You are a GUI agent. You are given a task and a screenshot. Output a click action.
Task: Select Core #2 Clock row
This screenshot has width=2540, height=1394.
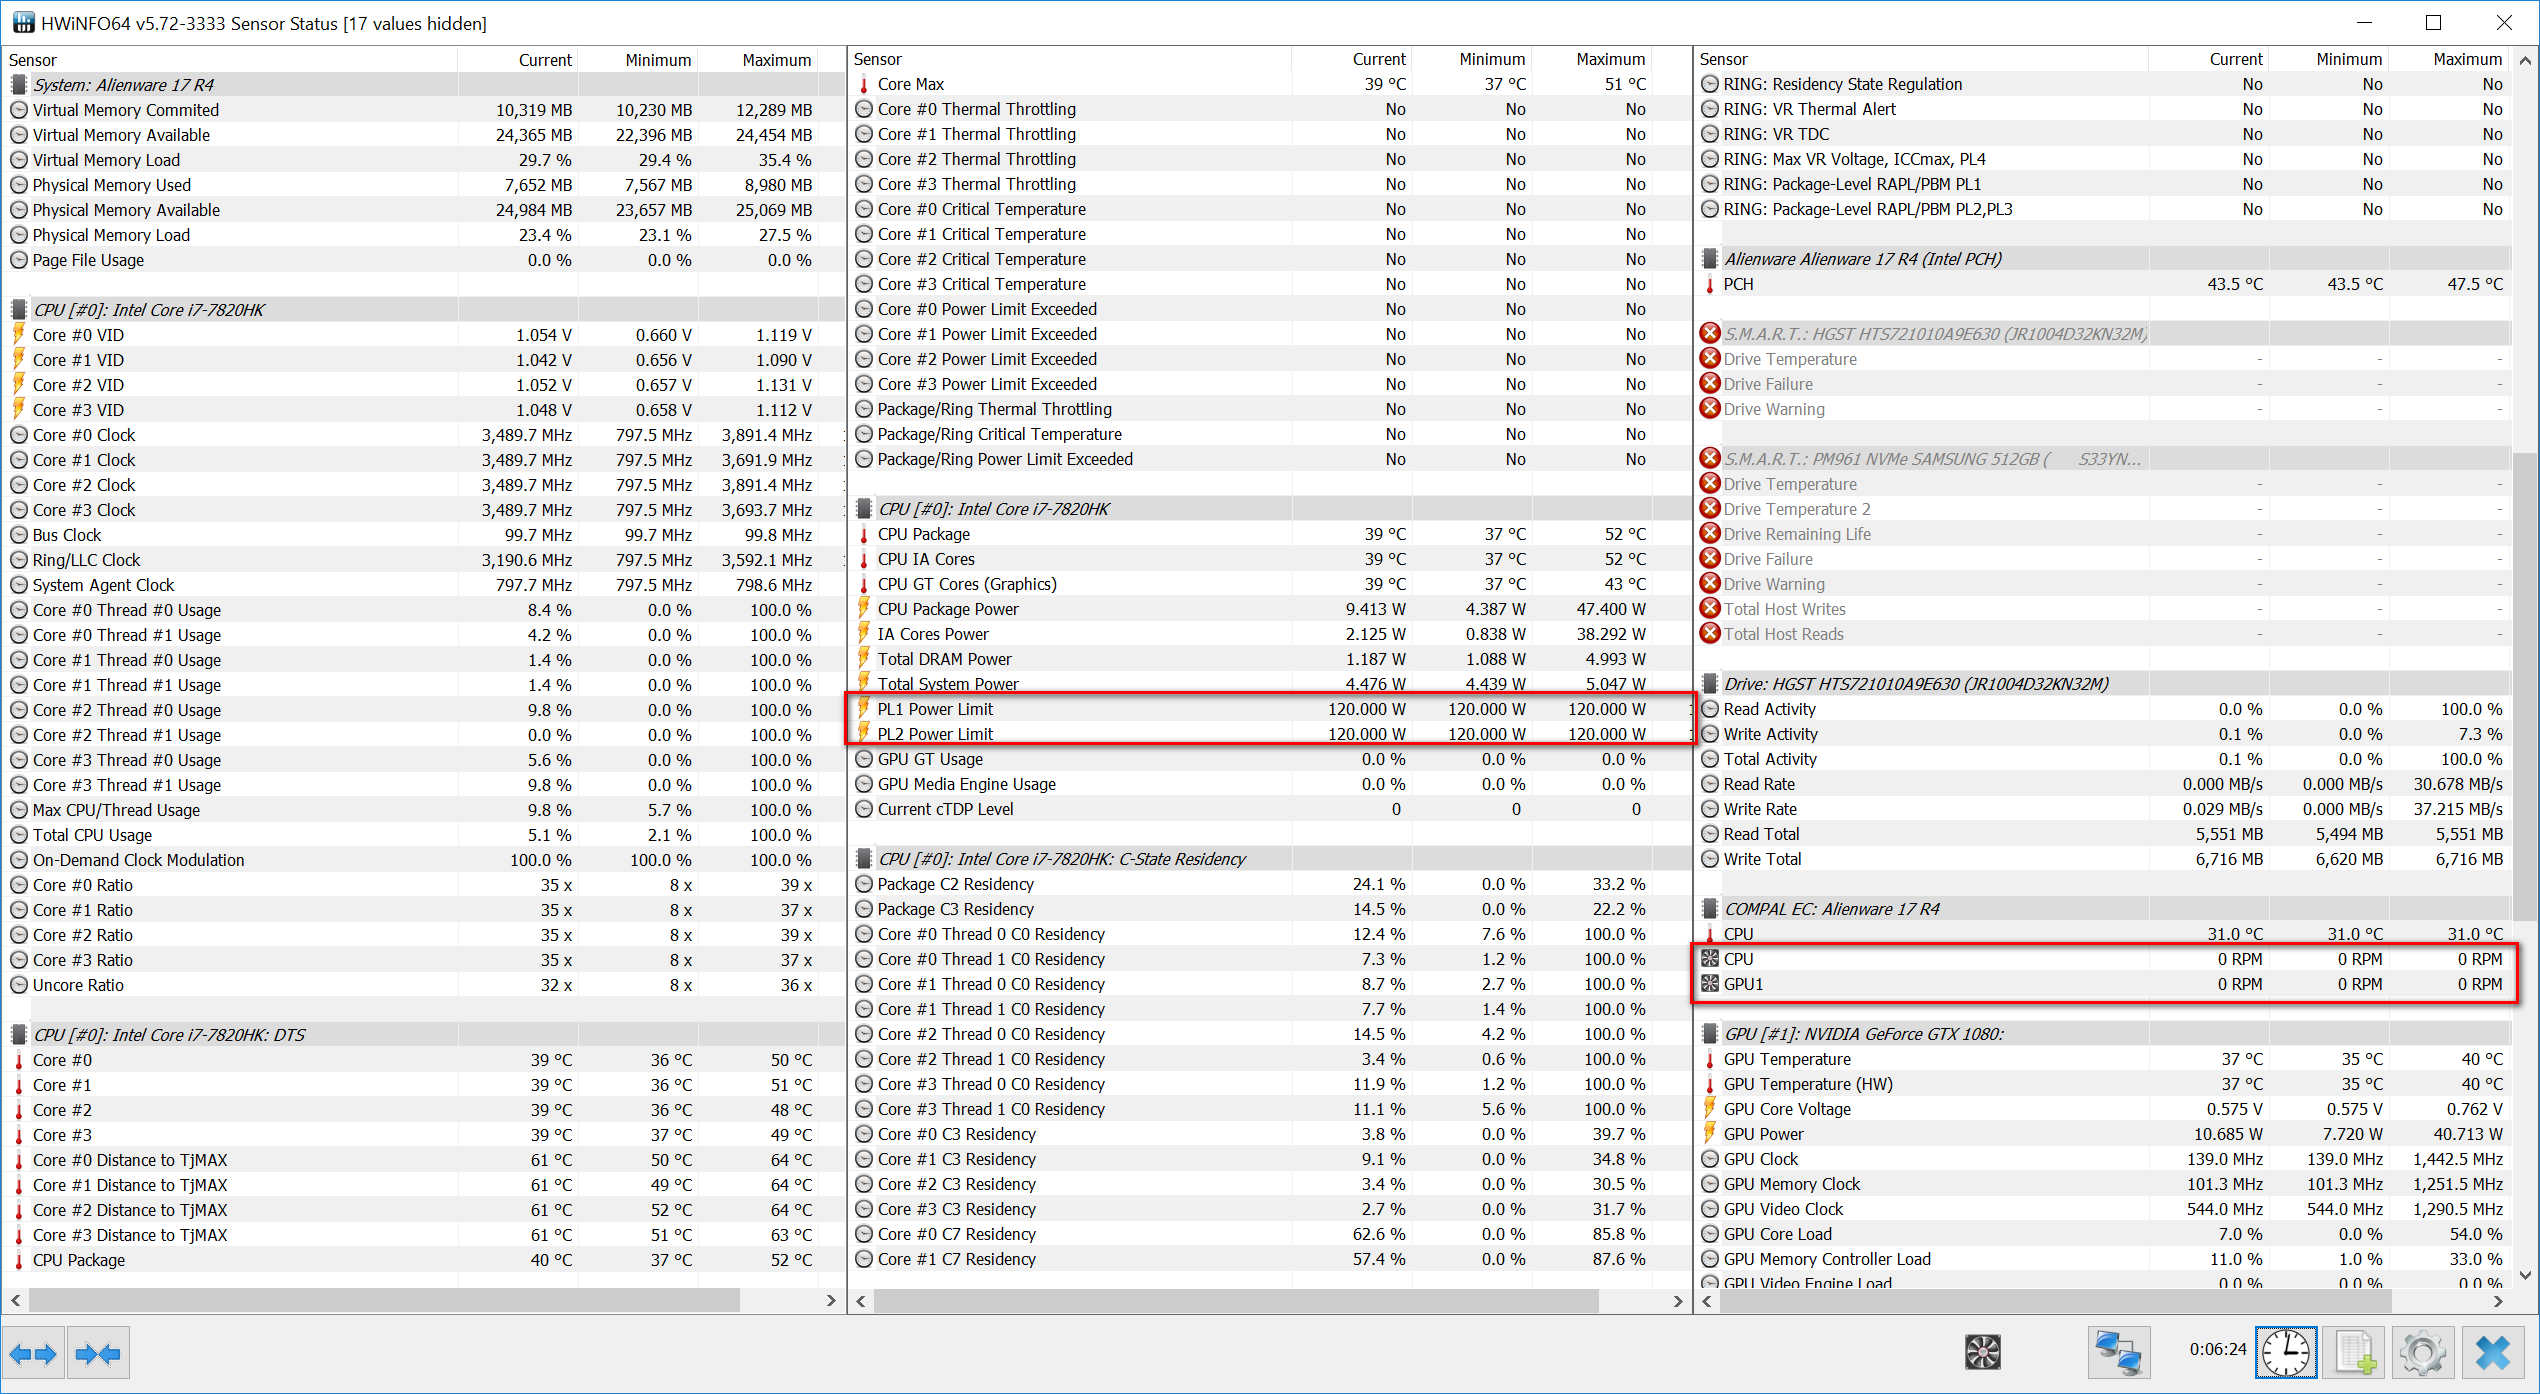coord(424,485)
